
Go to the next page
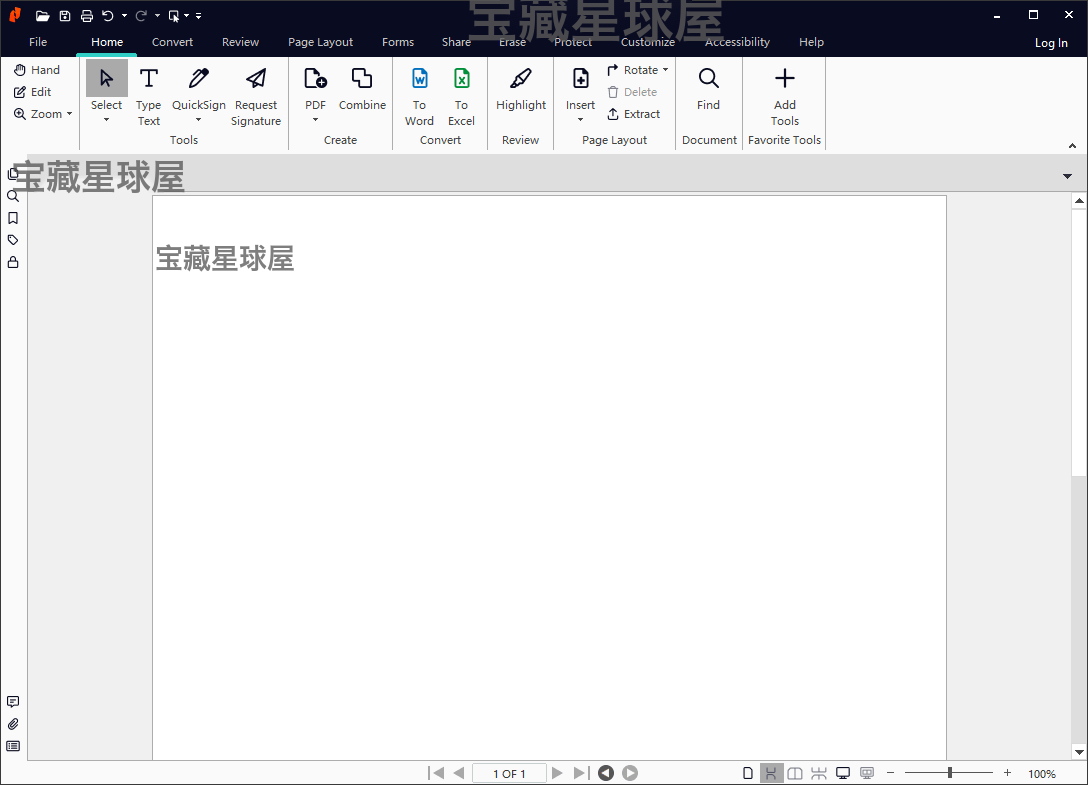pos(557,773)
